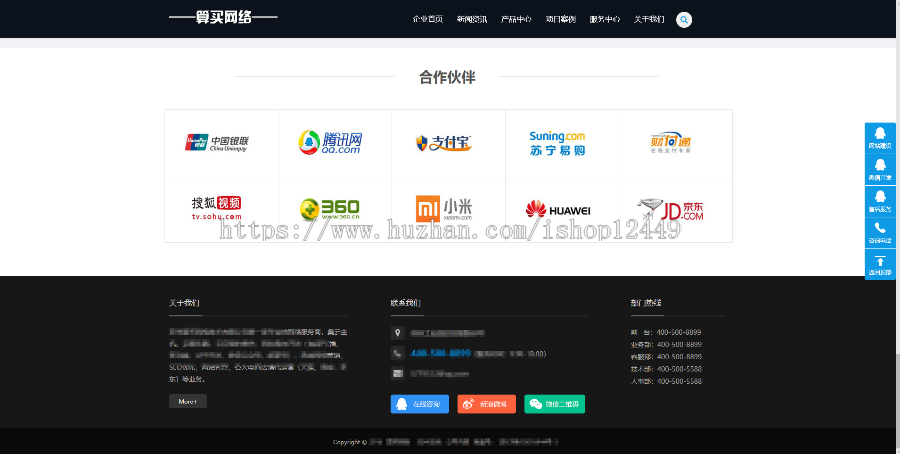The height and width of the screenshot is (454, 900).
Task: Click the 合作伙伴 section heading
Action: pyautogui.click(x=447, y=77)
